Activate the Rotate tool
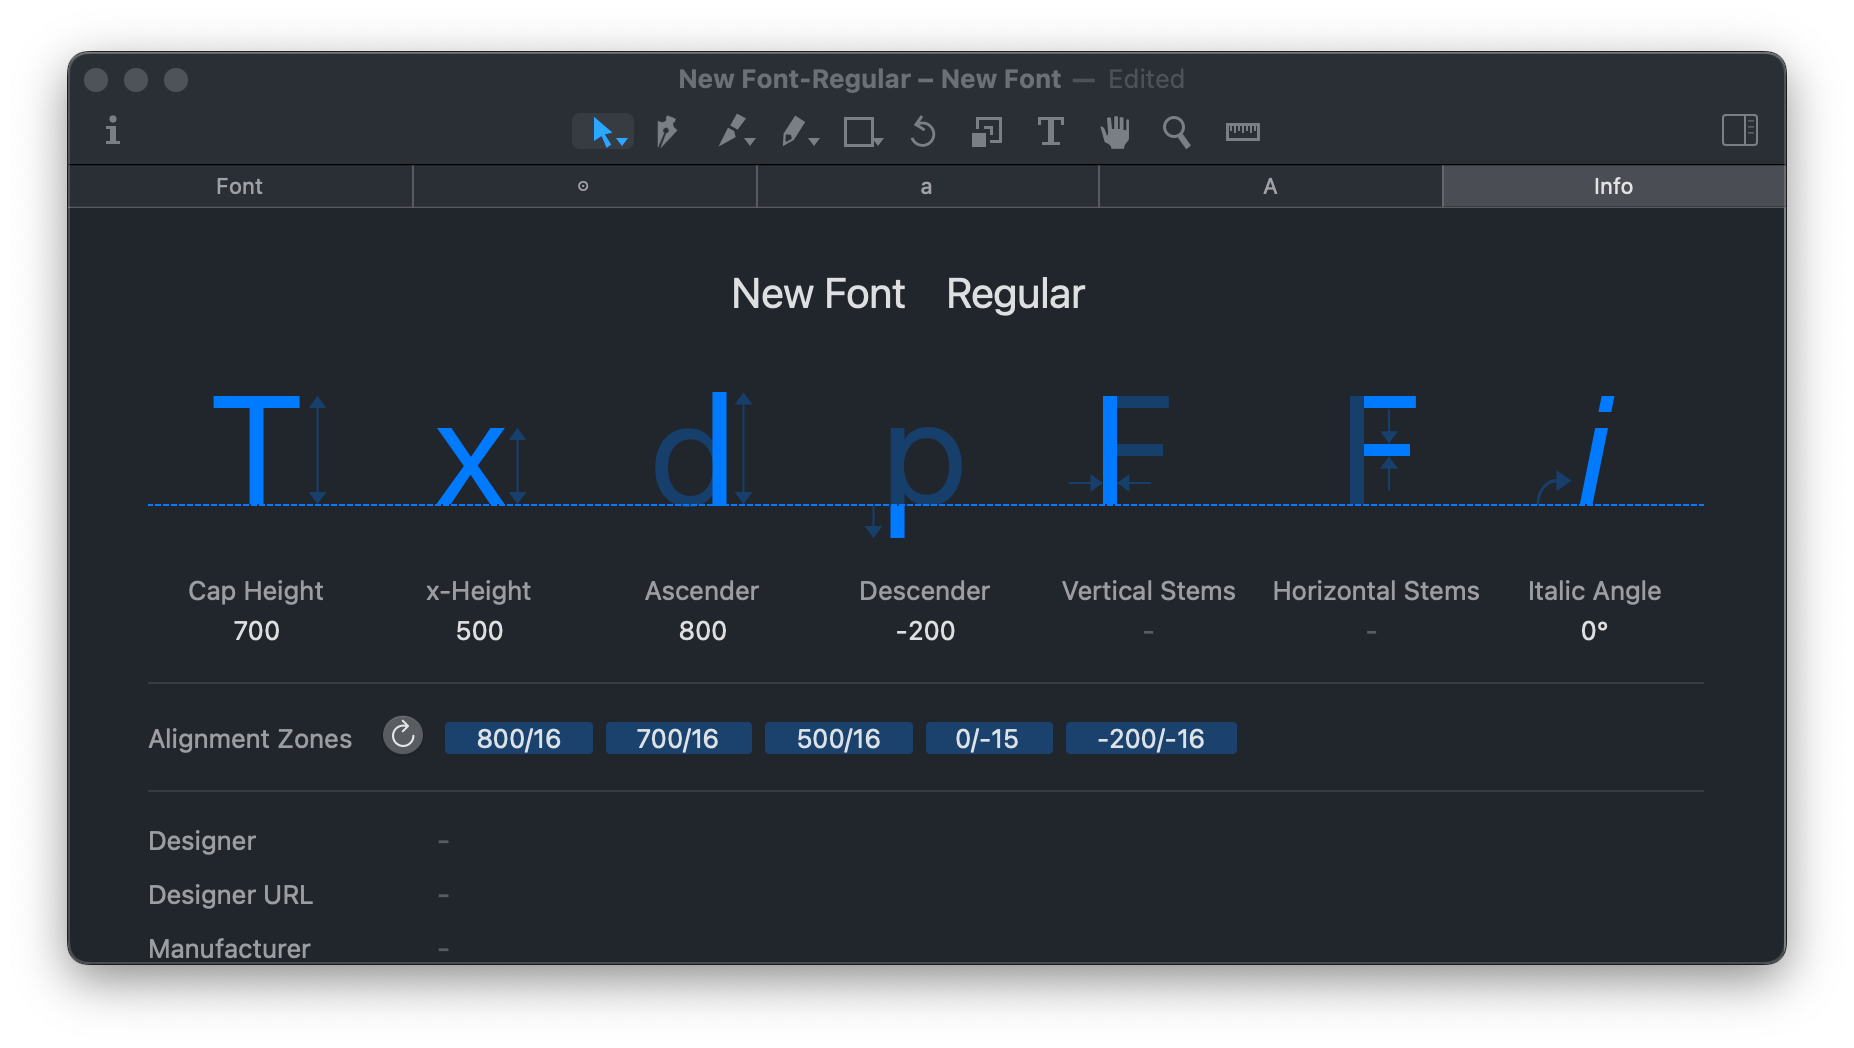The width and height of the screenshot is (1854, 1048). [924, 131]
